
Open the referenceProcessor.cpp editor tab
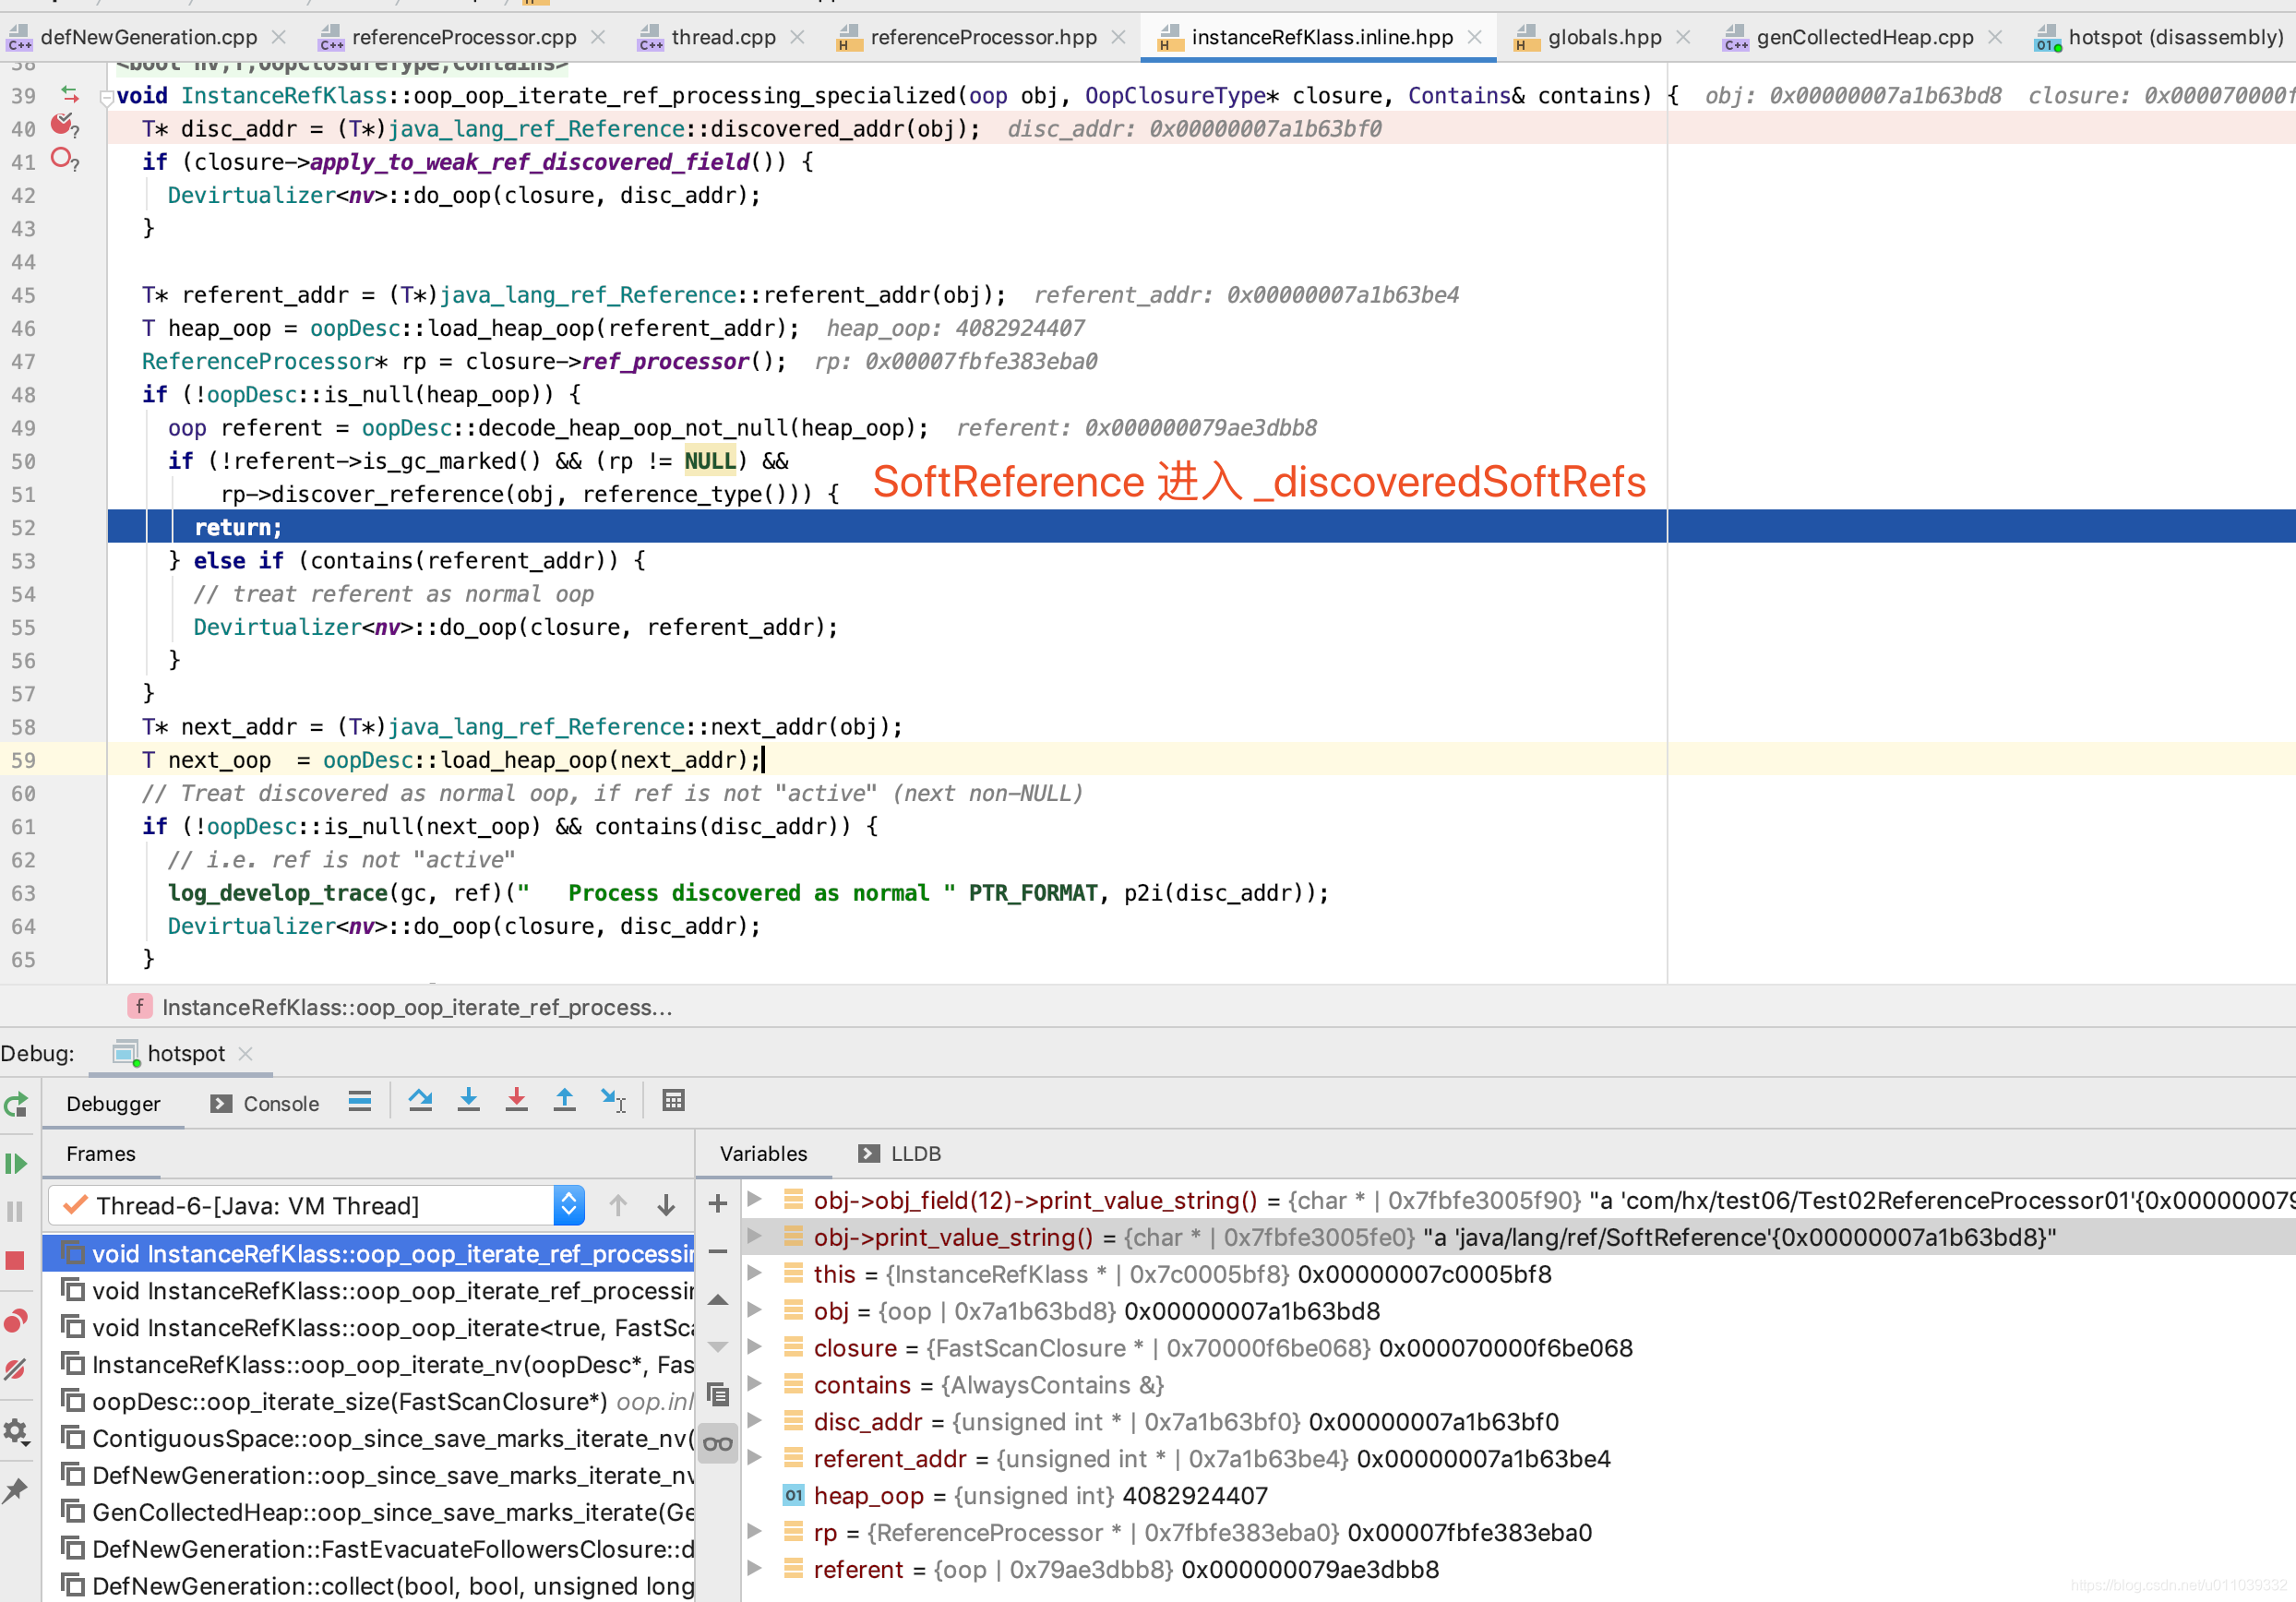[463, 38]
